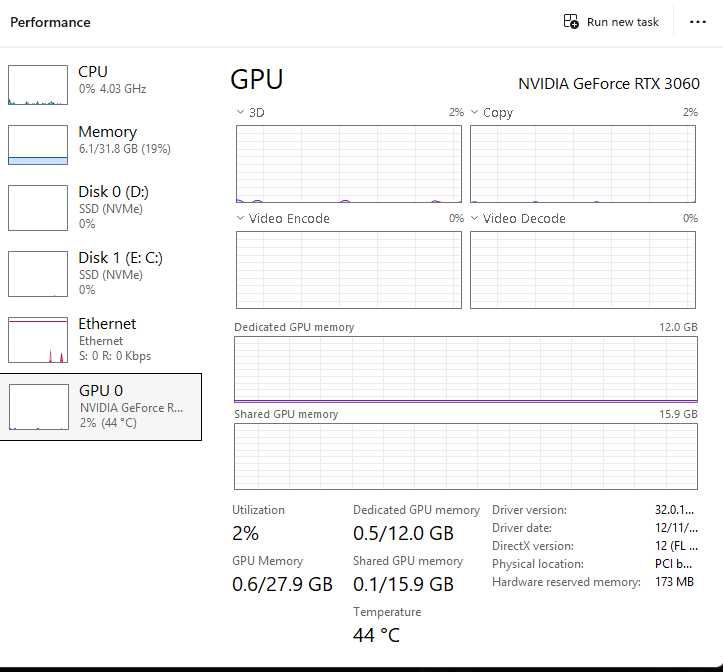This screenshot has width=723, height=672.
Task: Click the Hardware reserved memory 173 MB value
Action: pyautogui.click(x=674, y=582)
